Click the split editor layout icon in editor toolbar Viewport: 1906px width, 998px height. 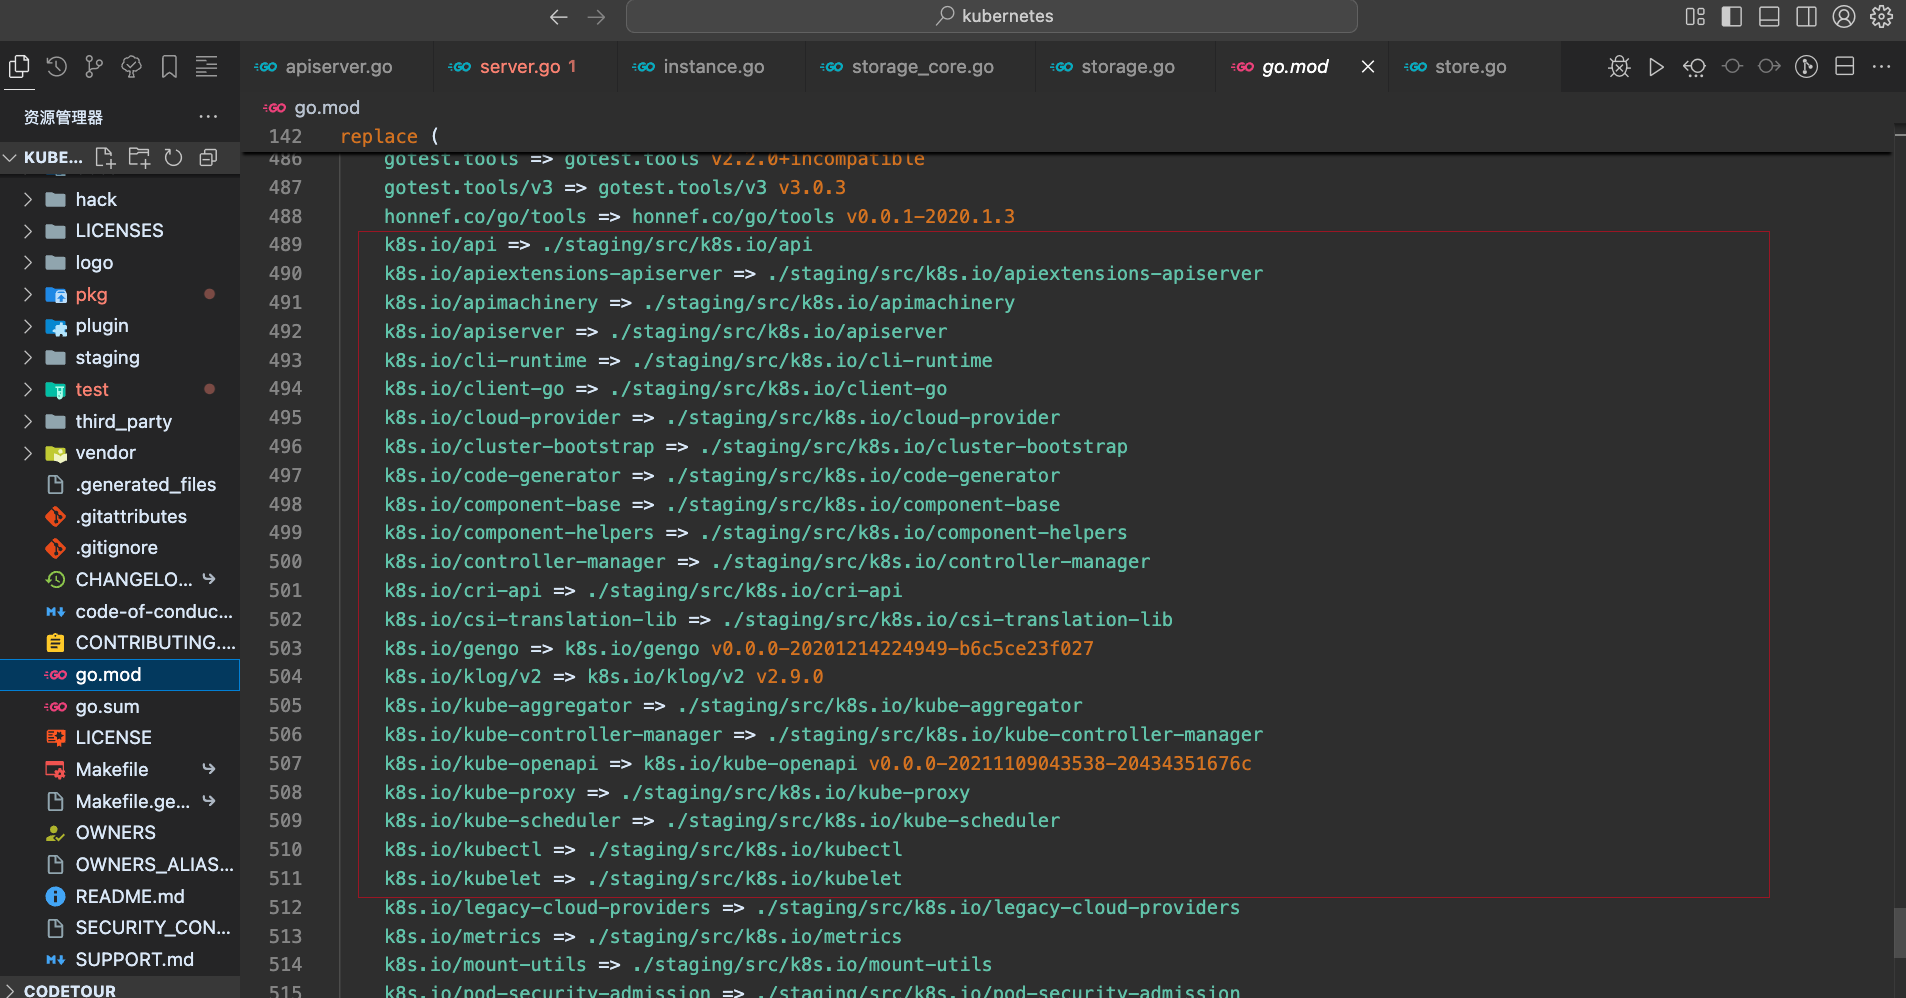(x=1844, y=67)
